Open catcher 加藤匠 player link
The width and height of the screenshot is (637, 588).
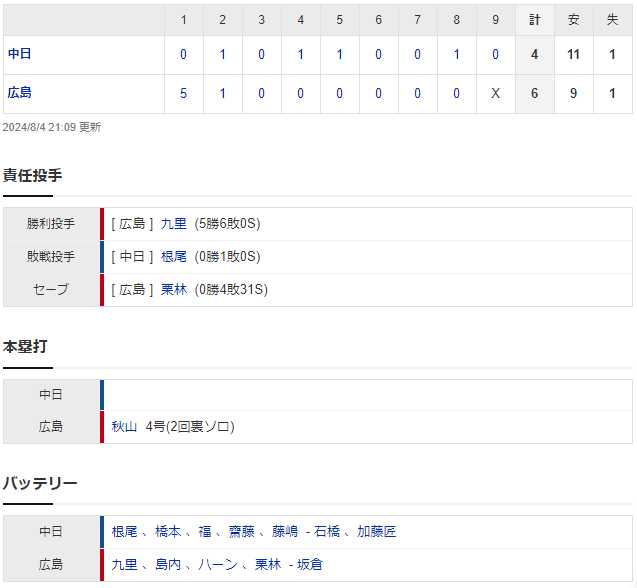point(377,532)
